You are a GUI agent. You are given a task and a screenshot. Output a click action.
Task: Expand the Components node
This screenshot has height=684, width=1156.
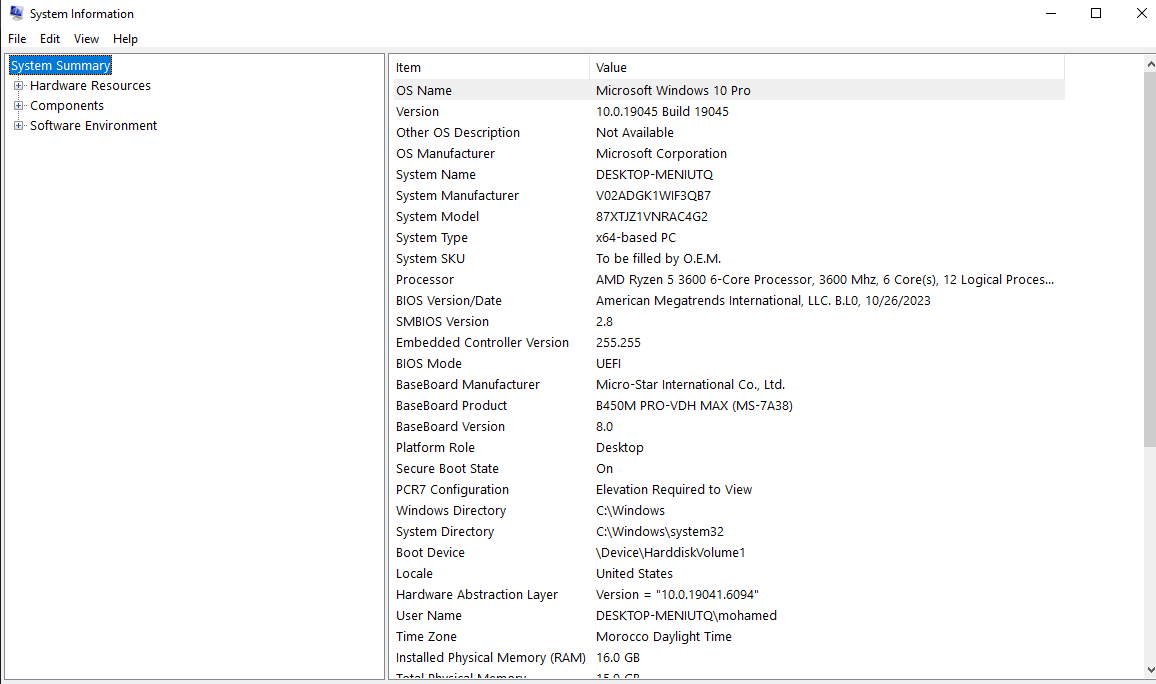click(18, 105)
